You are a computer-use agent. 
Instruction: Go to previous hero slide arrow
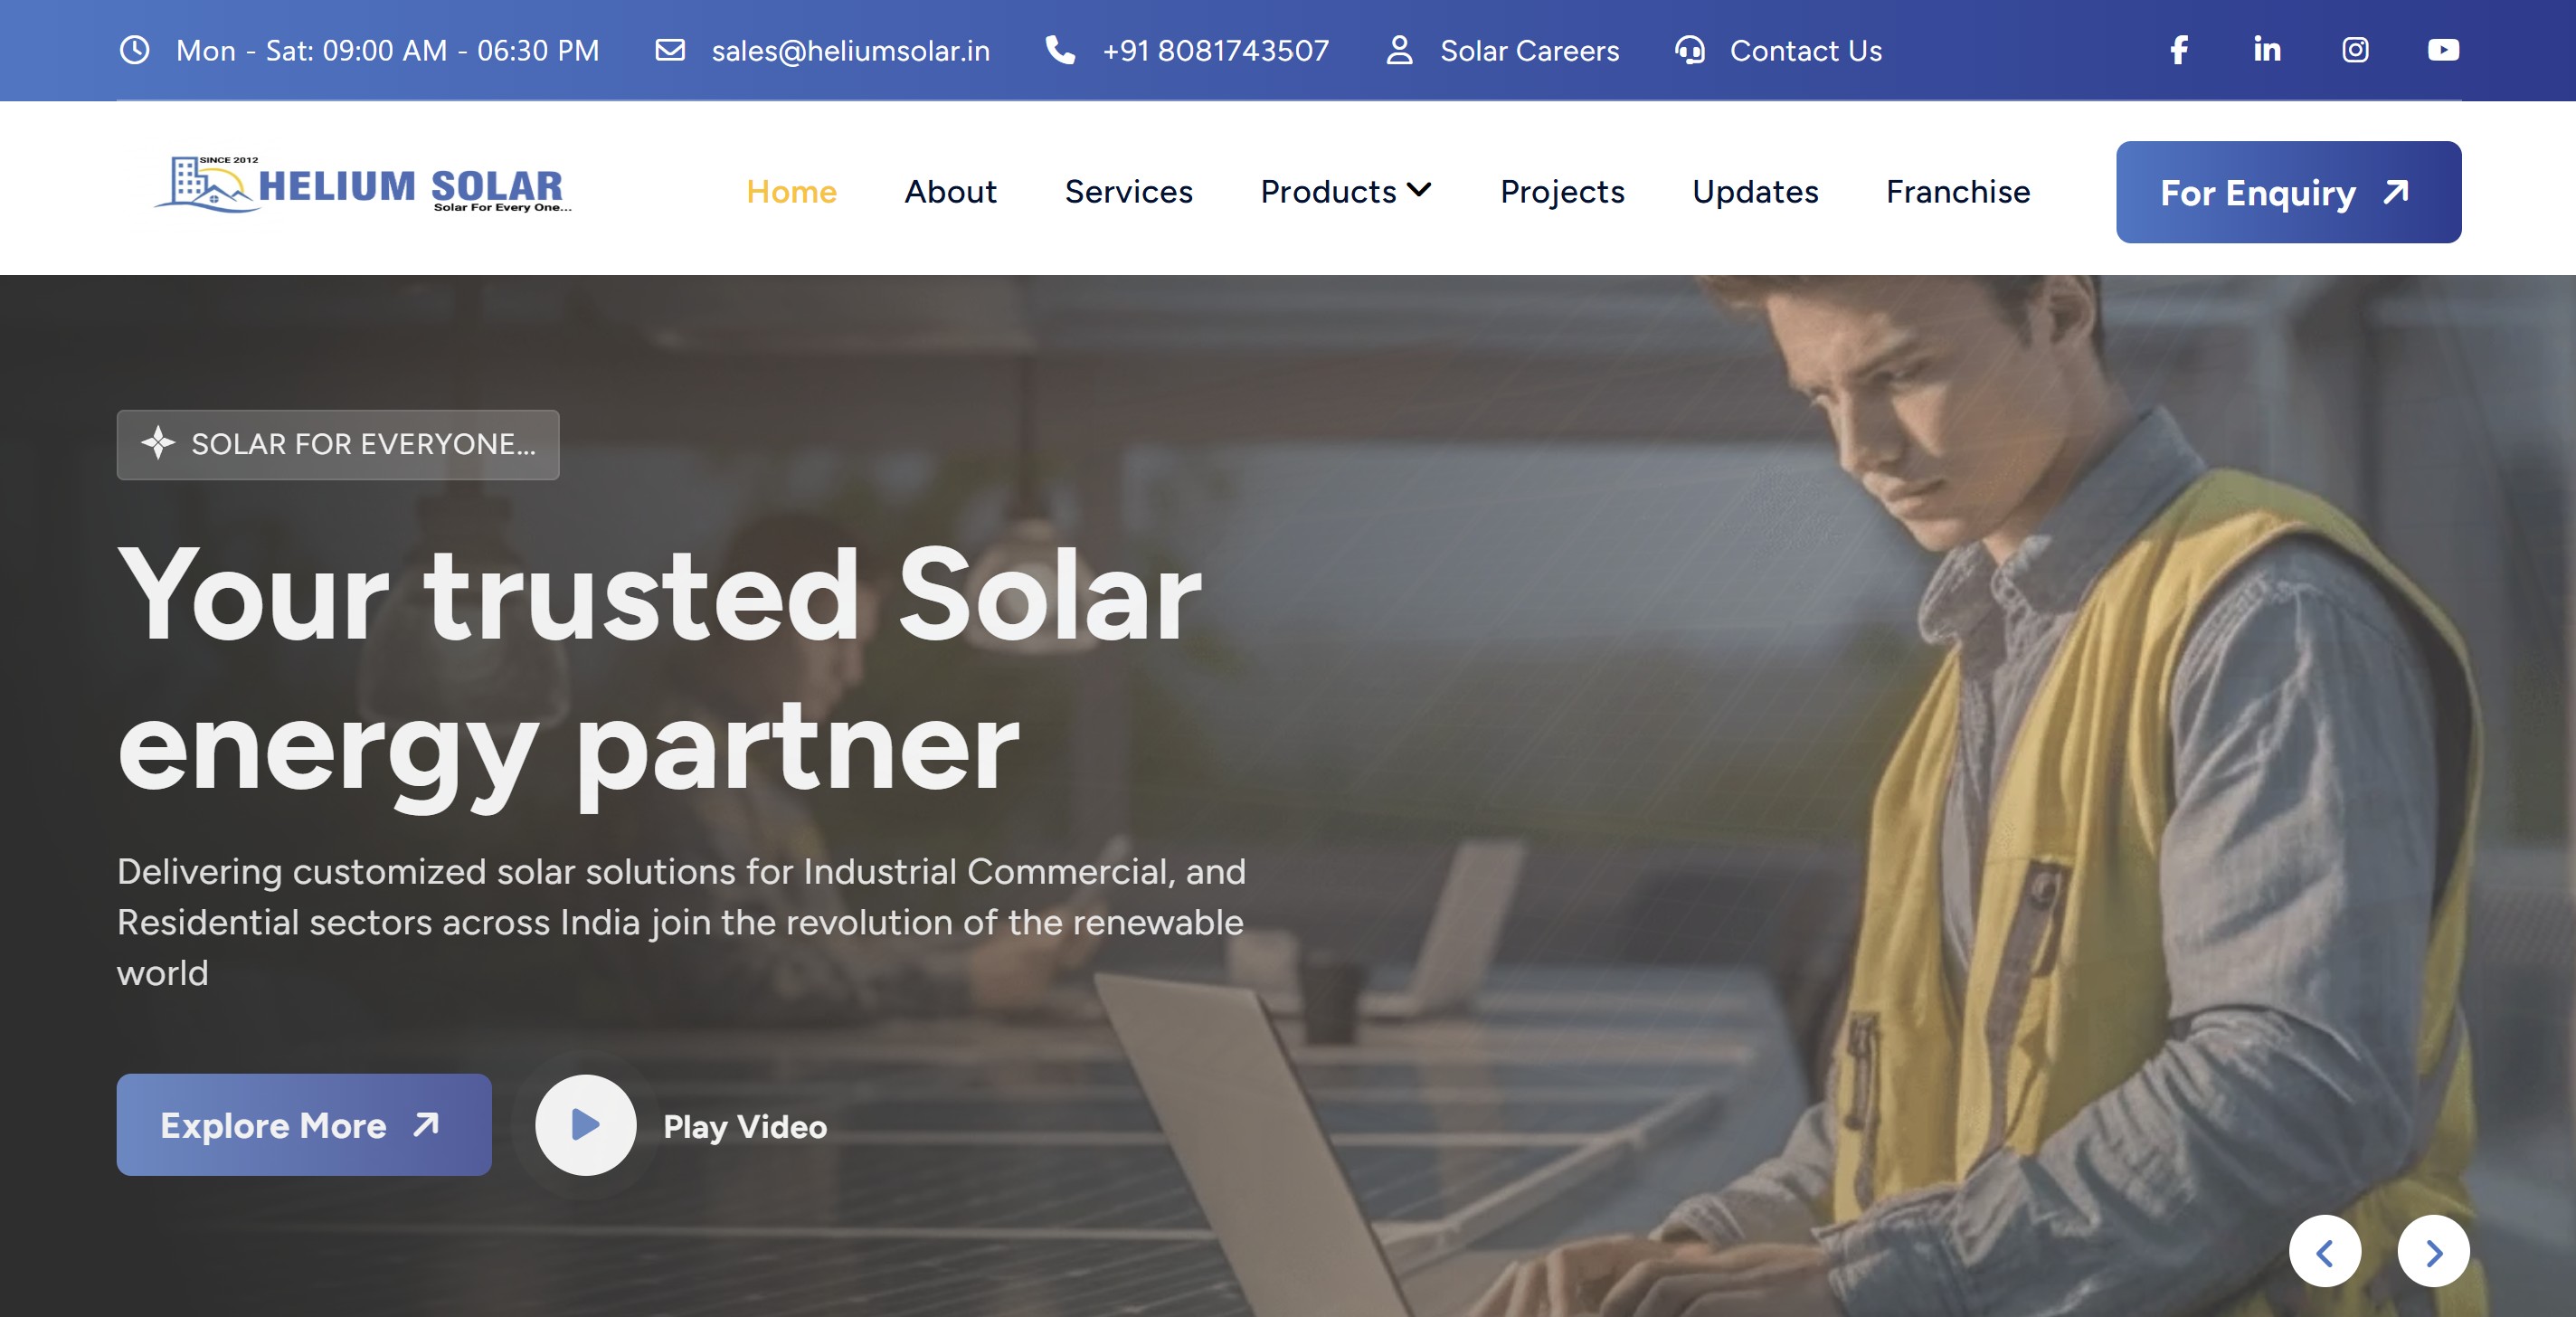(2325, 1251)
